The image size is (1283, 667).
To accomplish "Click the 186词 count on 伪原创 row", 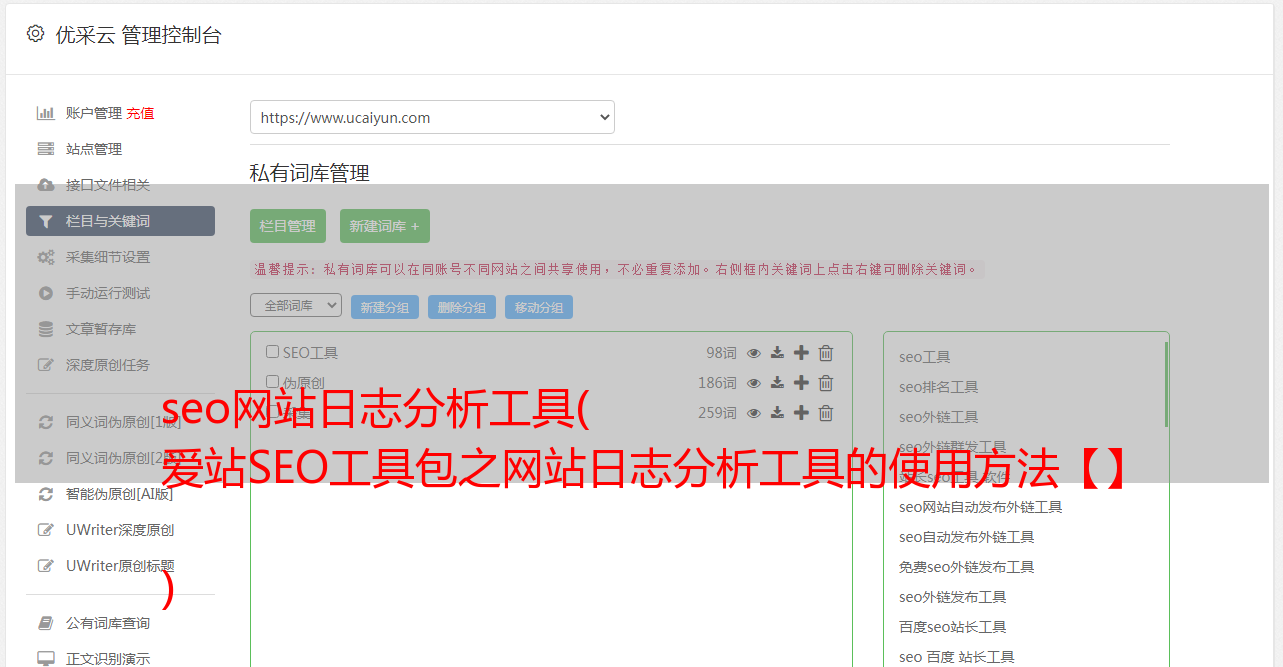I will click(717, 383).
